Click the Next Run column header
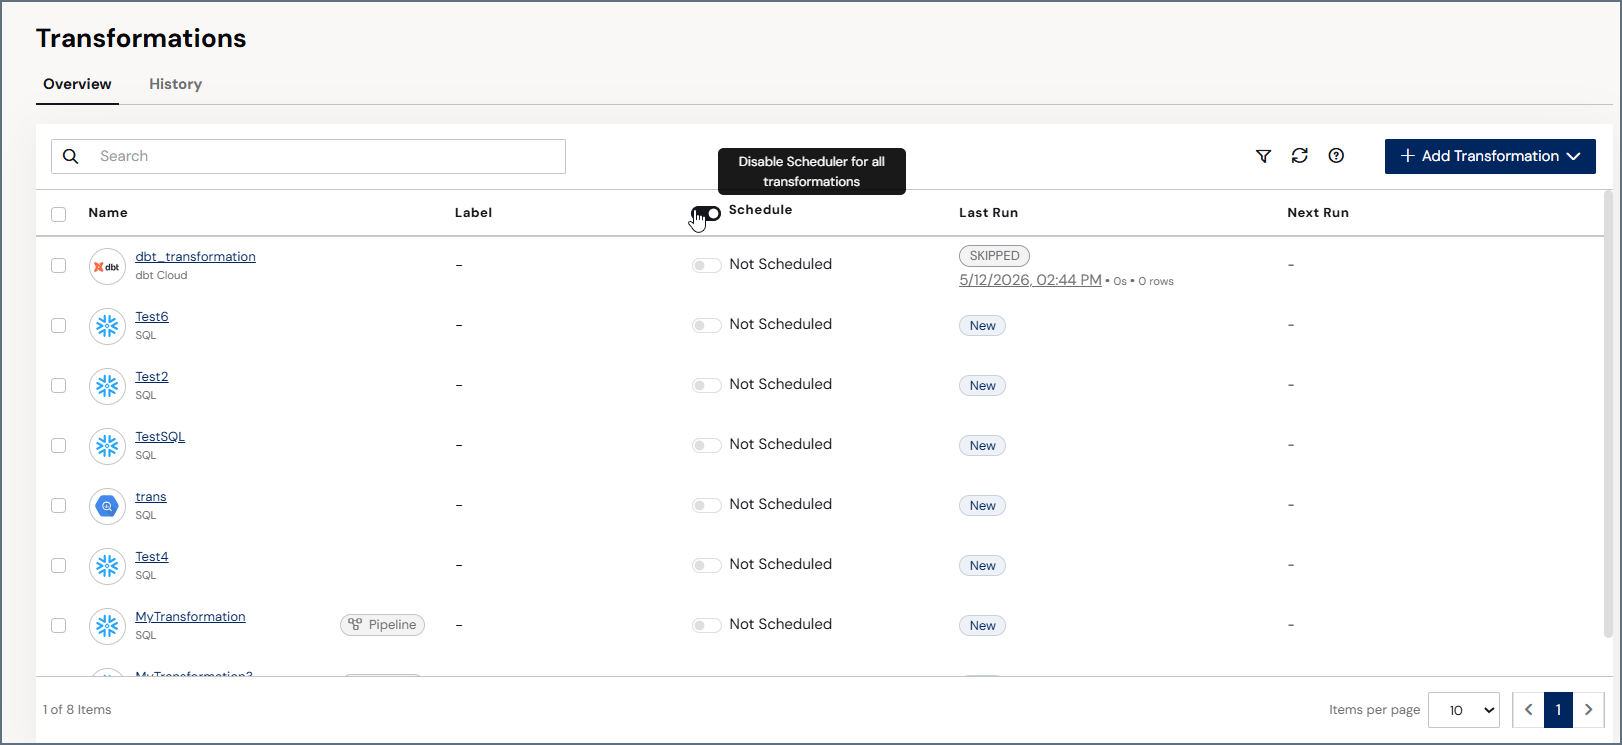1622x745 pixels. pos(1318,213)
